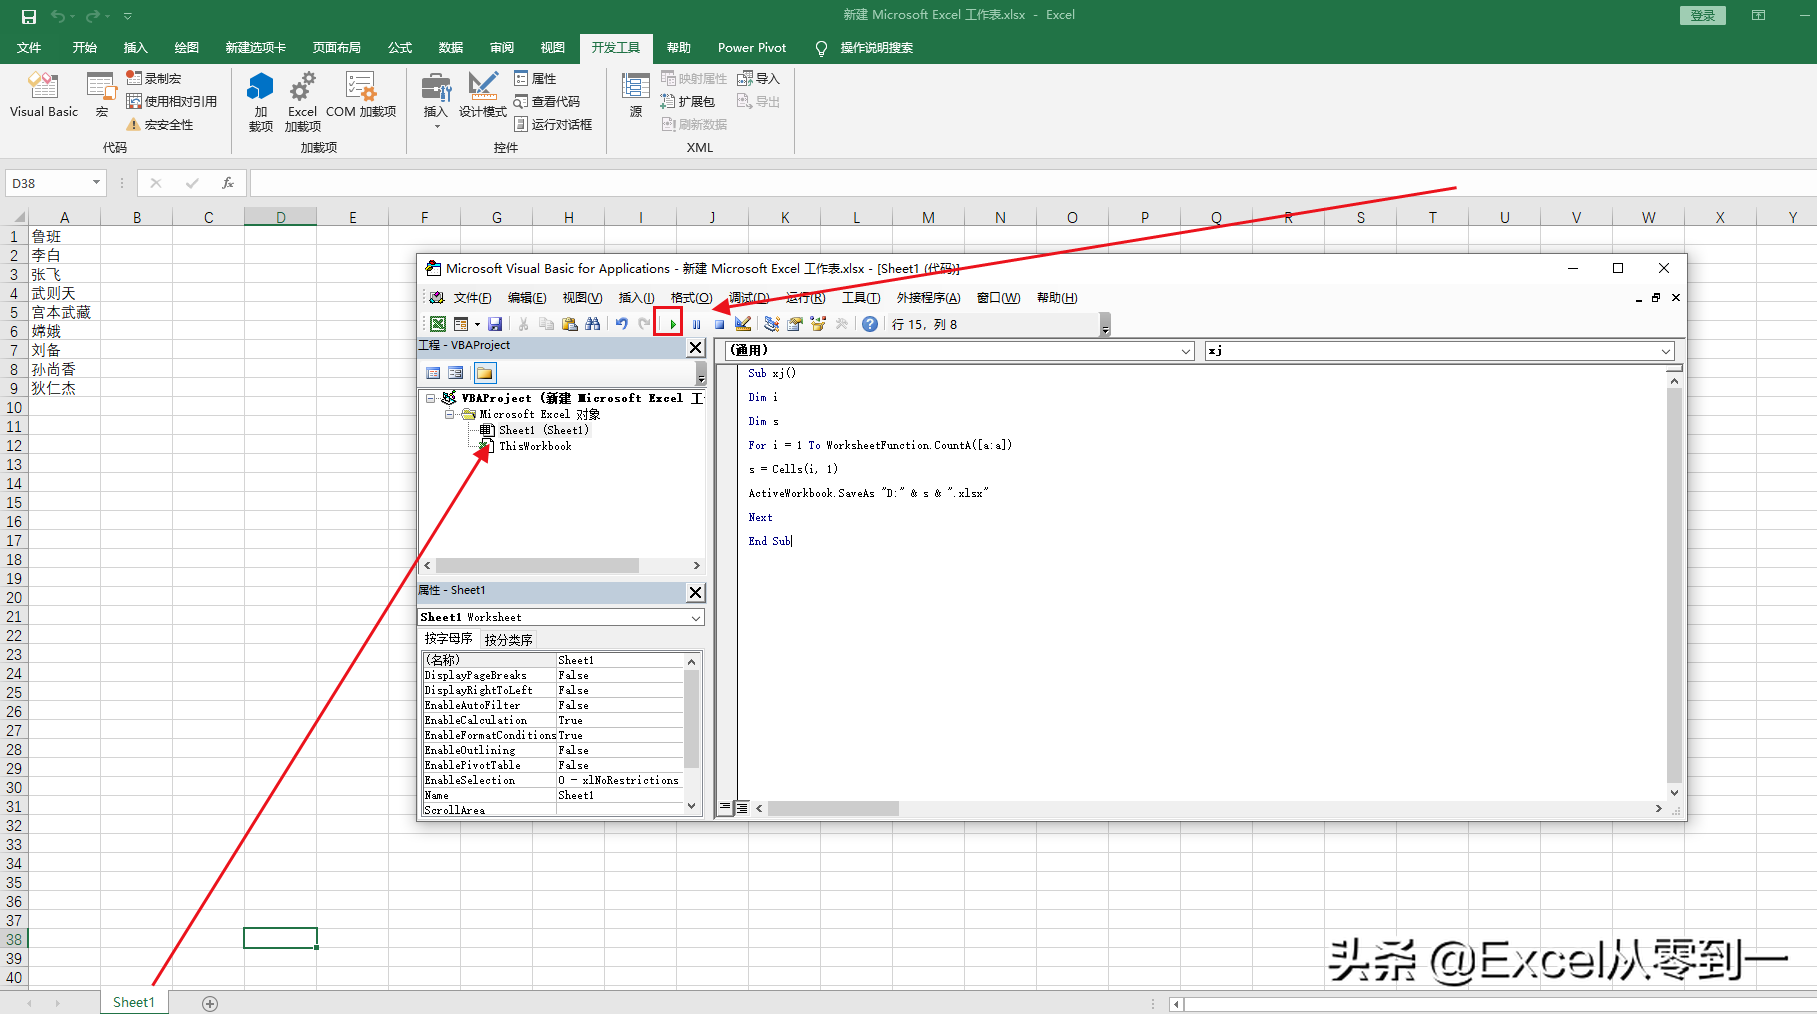Switch to 按分类序 properties tab
The height and width of the screenshot is (1014, 1817).
[508, 639]
